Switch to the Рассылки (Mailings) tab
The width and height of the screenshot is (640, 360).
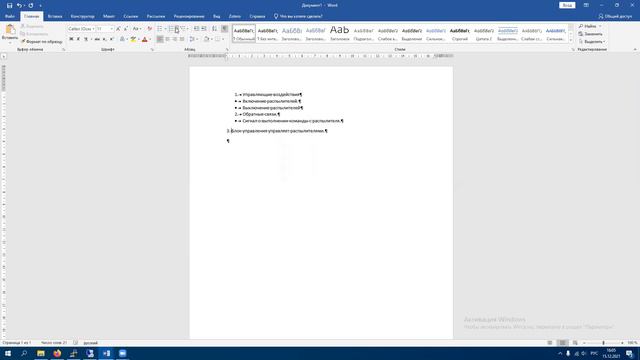156,16
